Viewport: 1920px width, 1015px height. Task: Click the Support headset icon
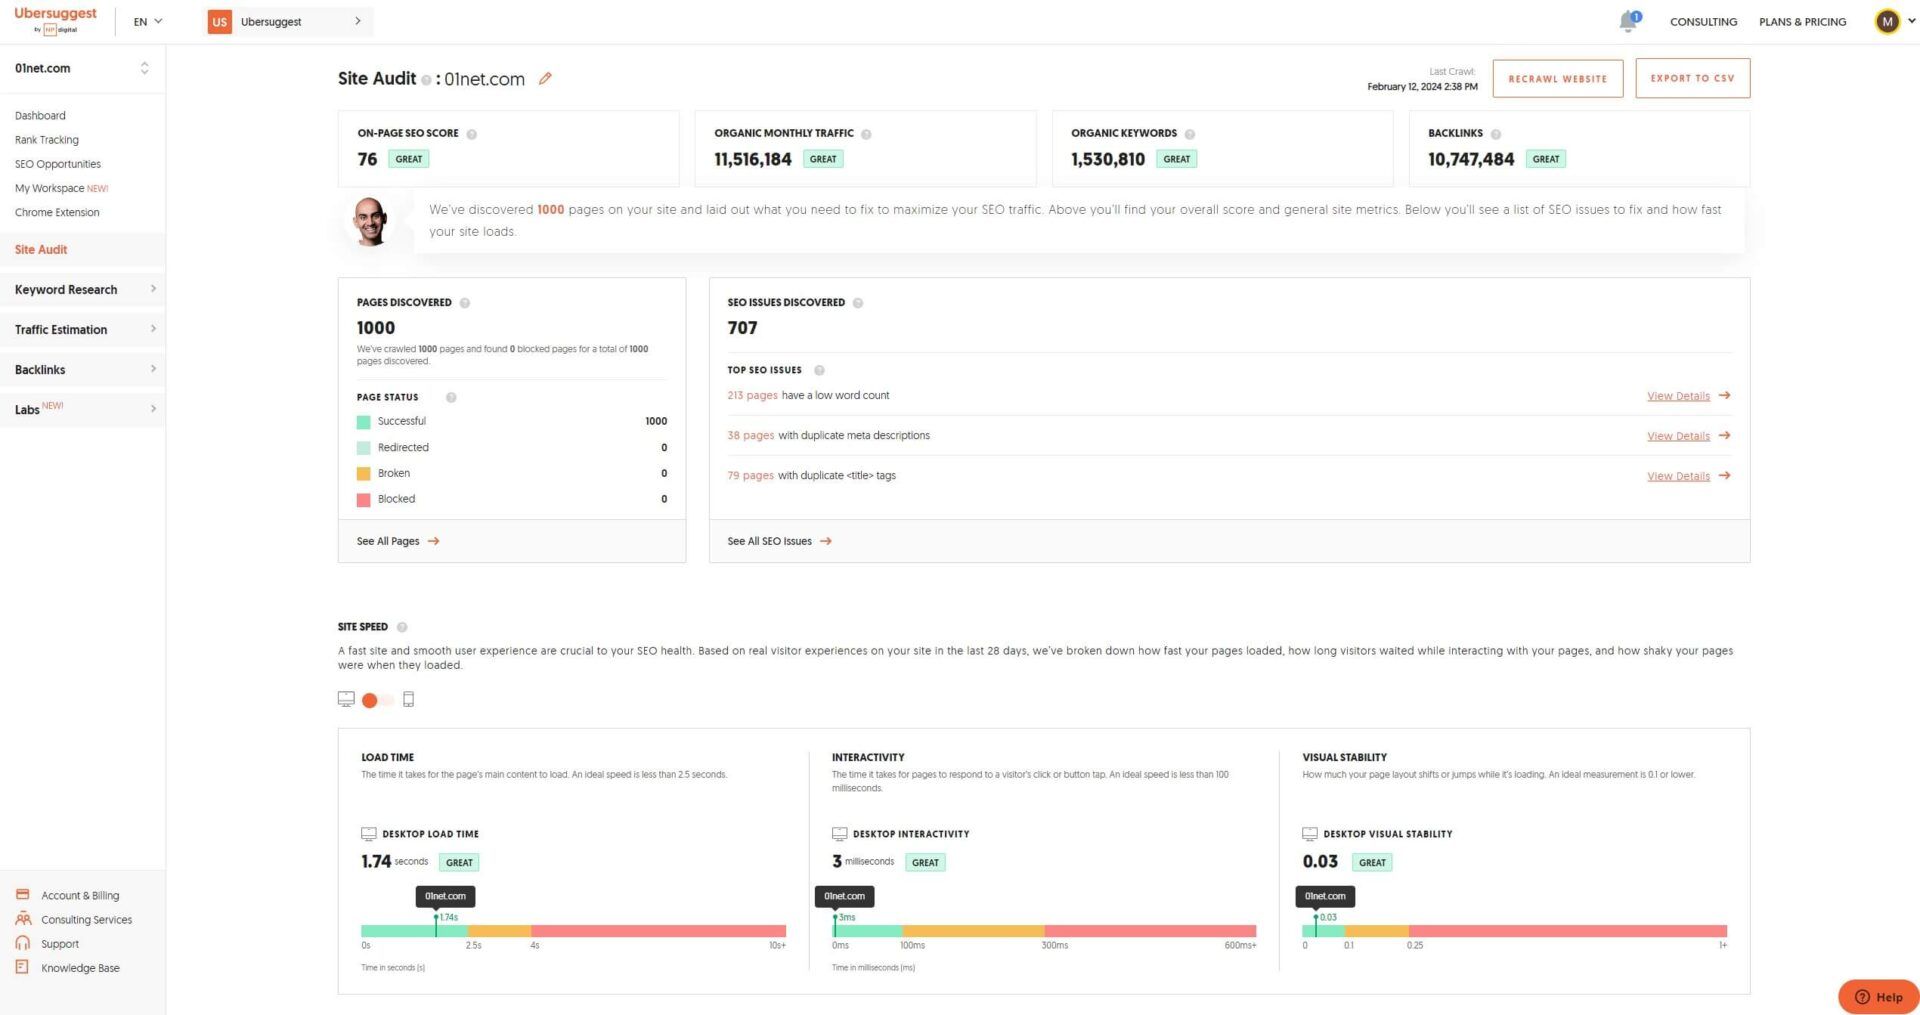[23, 943]
